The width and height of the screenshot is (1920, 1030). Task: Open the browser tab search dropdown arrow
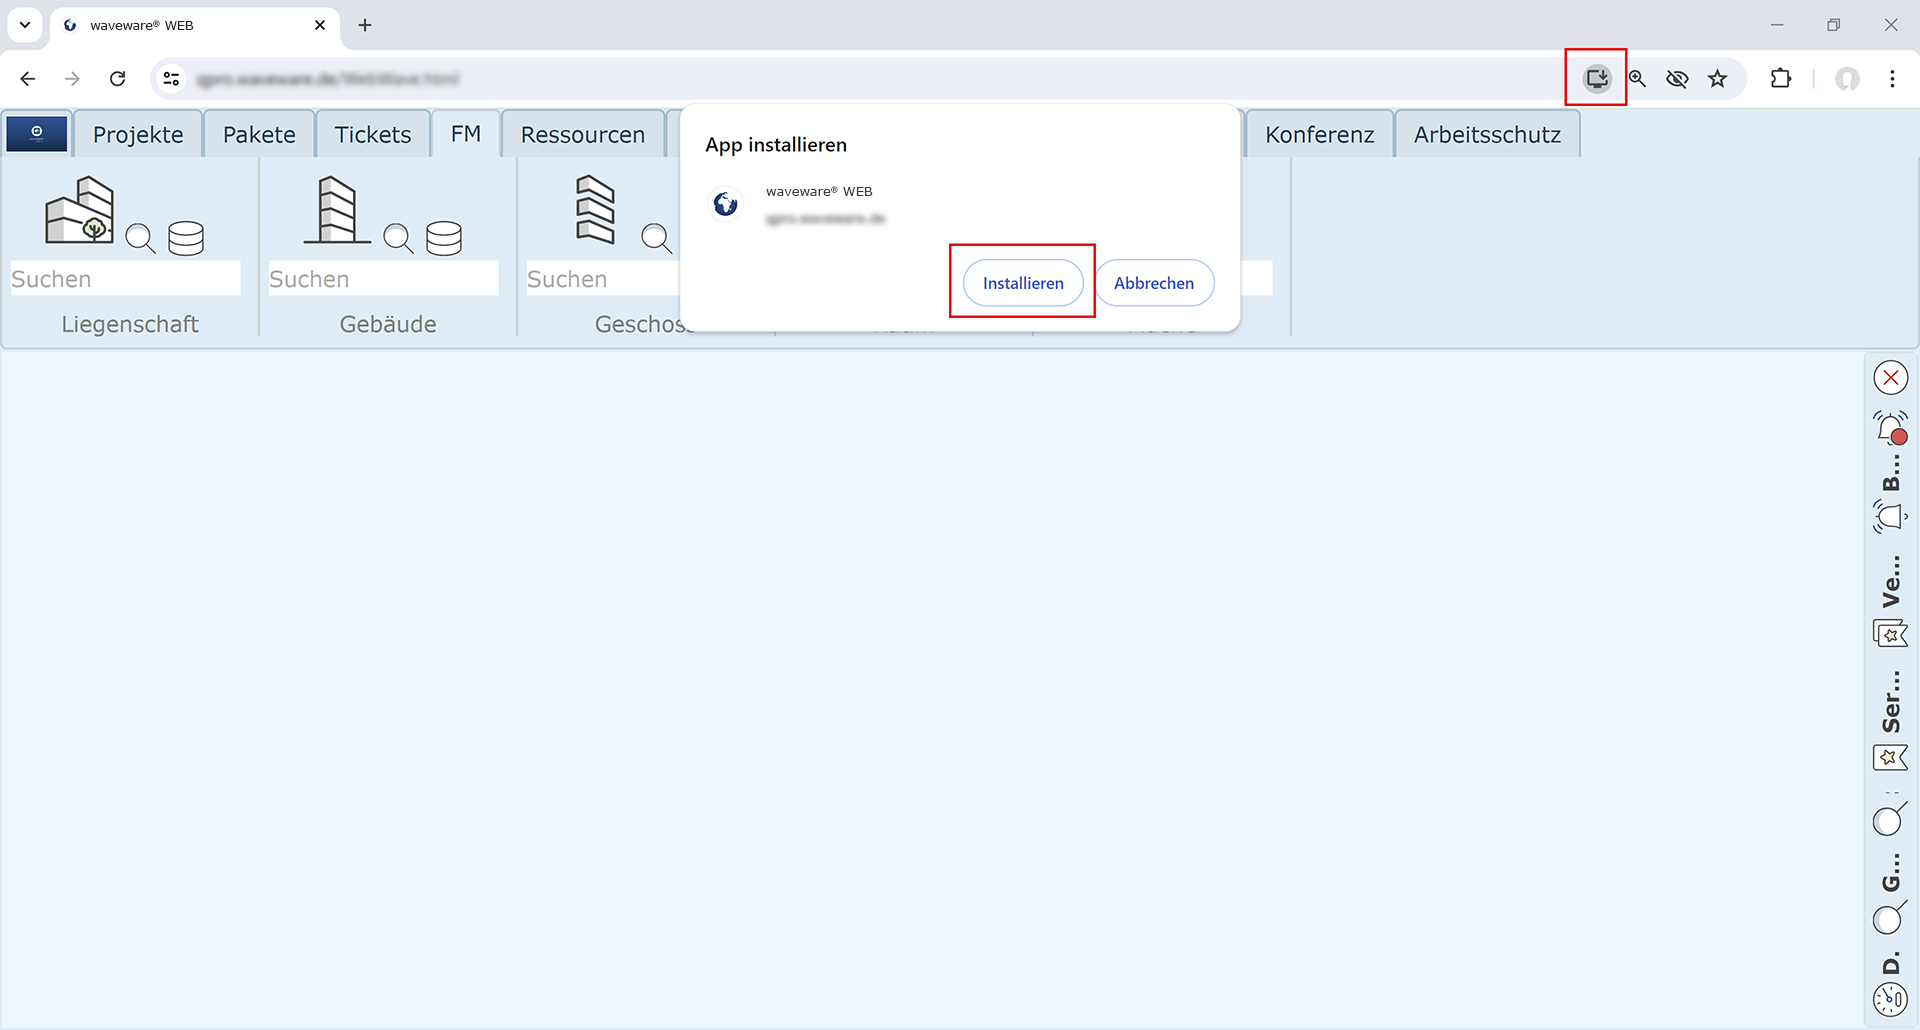tap(25, 25)
